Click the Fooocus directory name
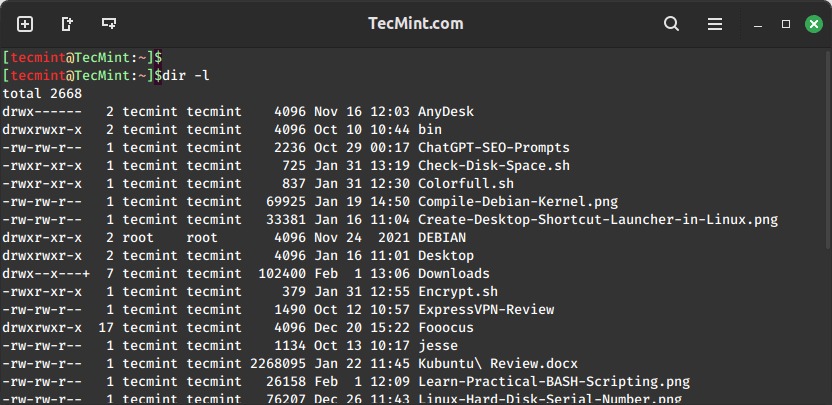832x405 pixels. pos(446,328)
